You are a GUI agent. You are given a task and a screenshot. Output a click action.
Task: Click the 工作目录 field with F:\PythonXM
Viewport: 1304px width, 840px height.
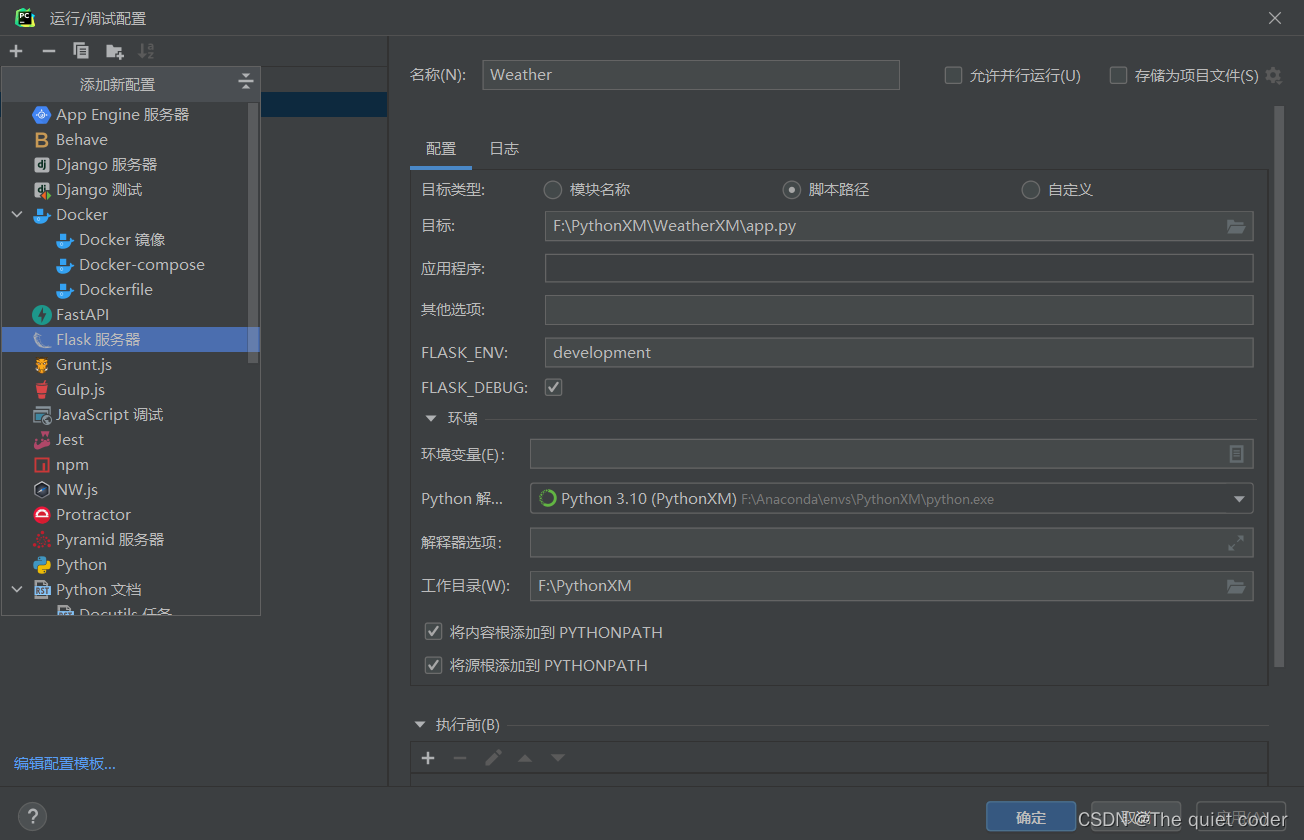pyautogui.click(x=891, y=586)
